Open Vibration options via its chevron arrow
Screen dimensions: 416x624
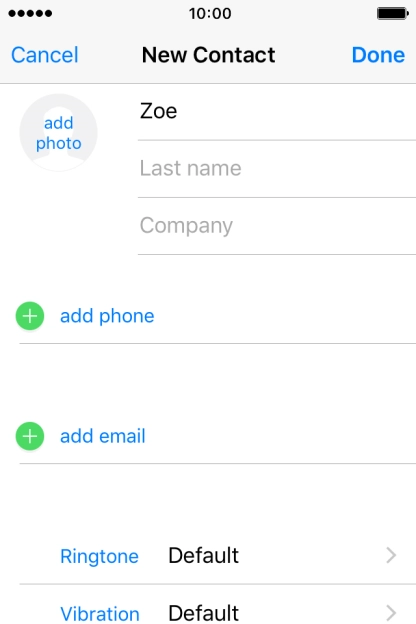(391, 613)
